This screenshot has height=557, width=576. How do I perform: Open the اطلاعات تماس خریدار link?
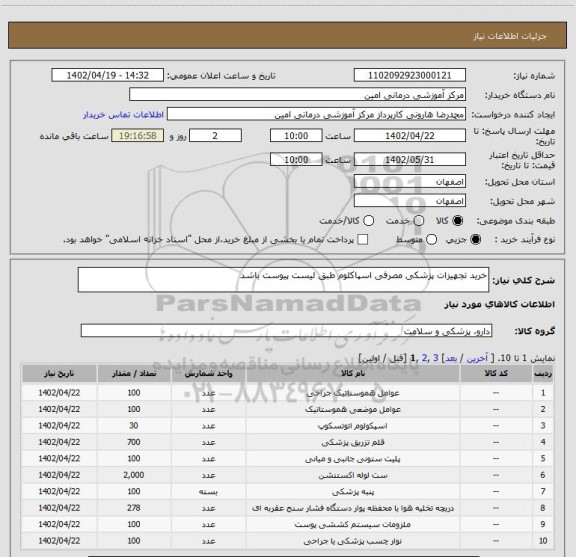click(123, 115)
